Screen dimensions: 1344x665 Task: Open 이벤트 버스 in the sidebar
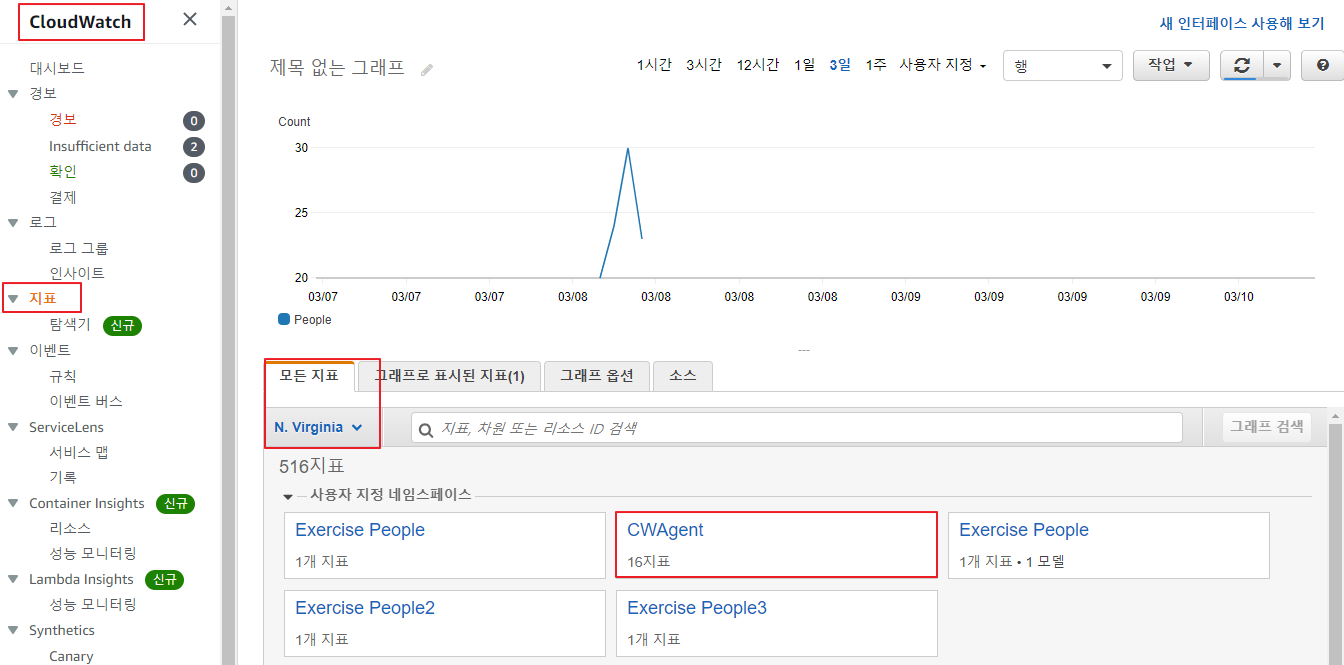86,401
